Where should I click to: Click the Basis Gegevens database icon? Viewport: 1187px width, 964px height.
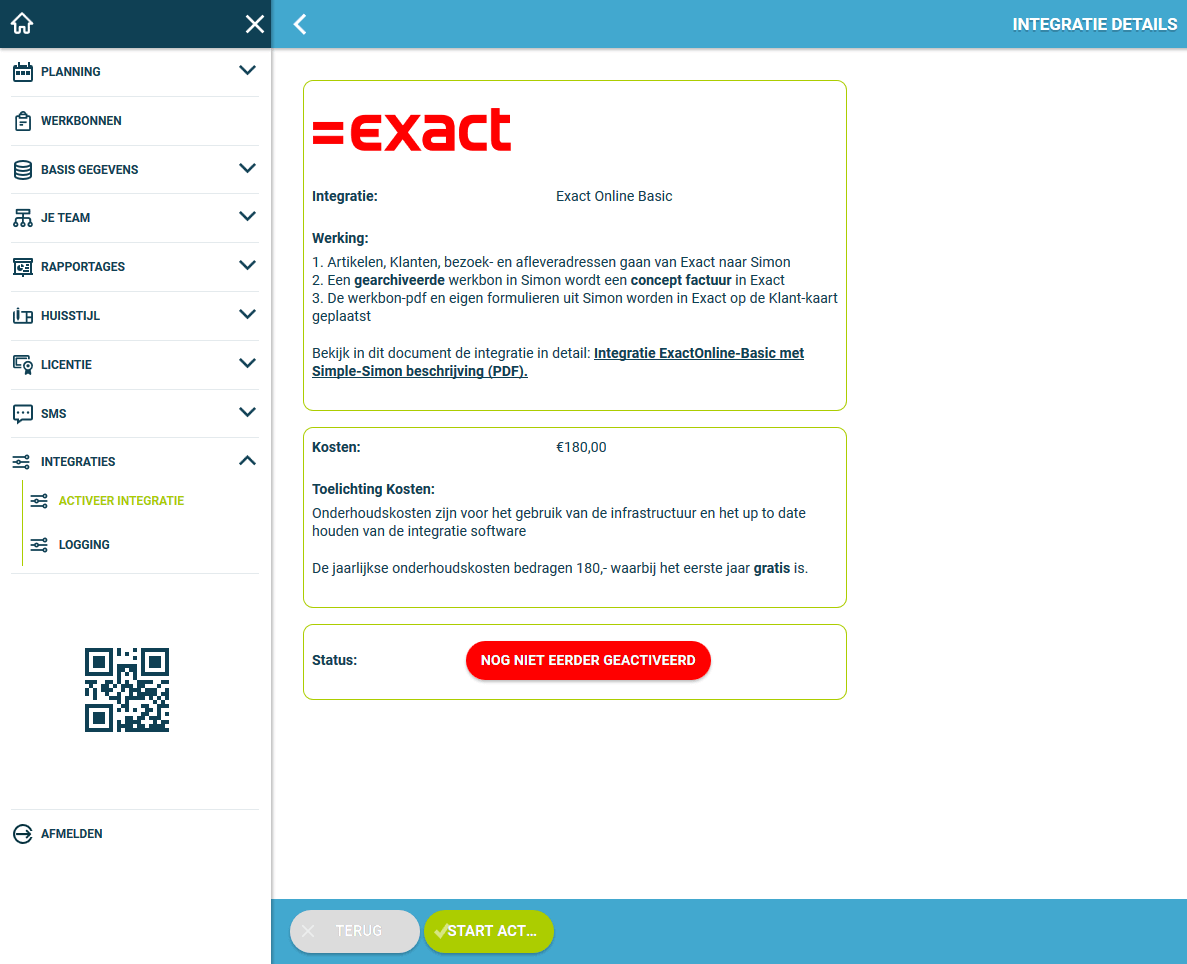[x=23, y=170]
